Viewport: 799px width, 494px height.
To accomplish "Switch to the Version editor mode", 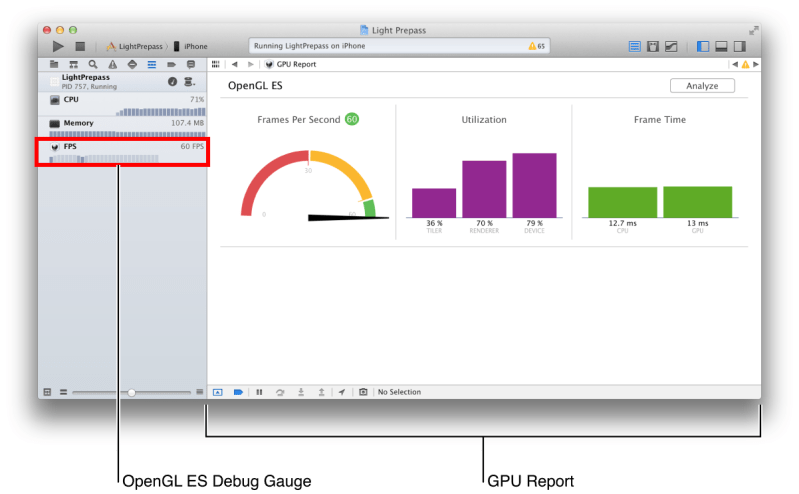I will pyautogui.click(x=671, y=46).
